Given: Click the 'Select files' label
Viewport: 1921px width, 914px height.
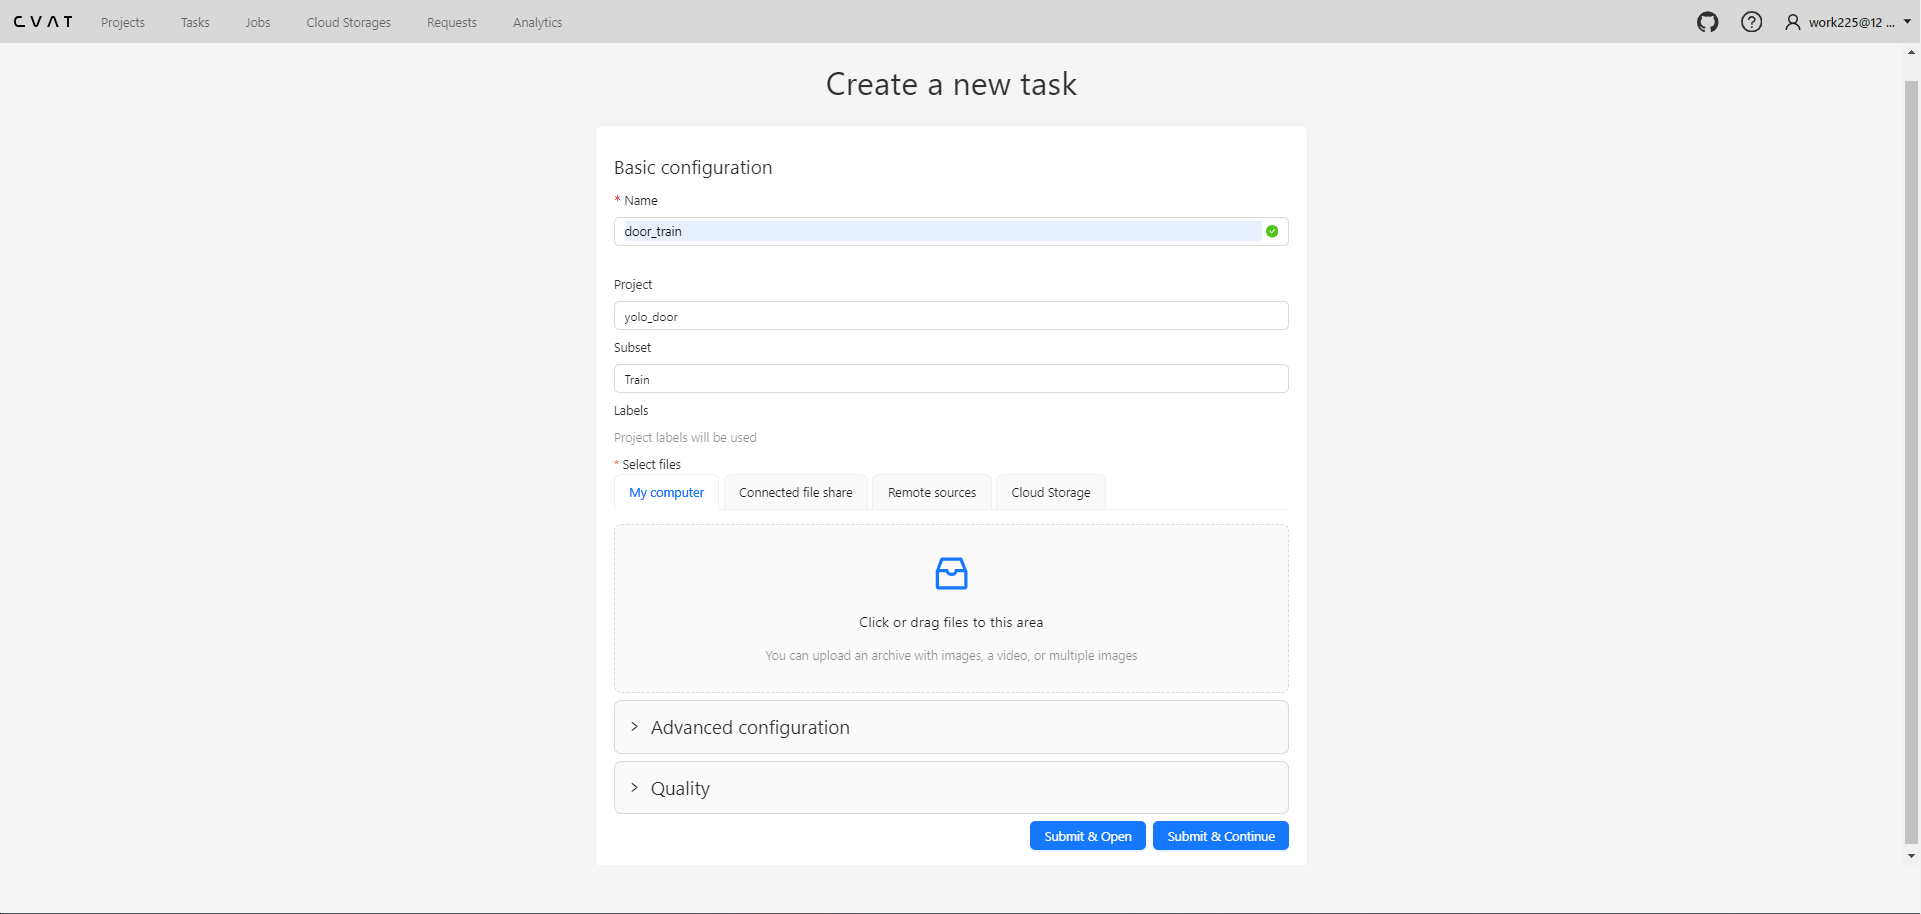Looking at the screenshot, I should click(651, 464).
